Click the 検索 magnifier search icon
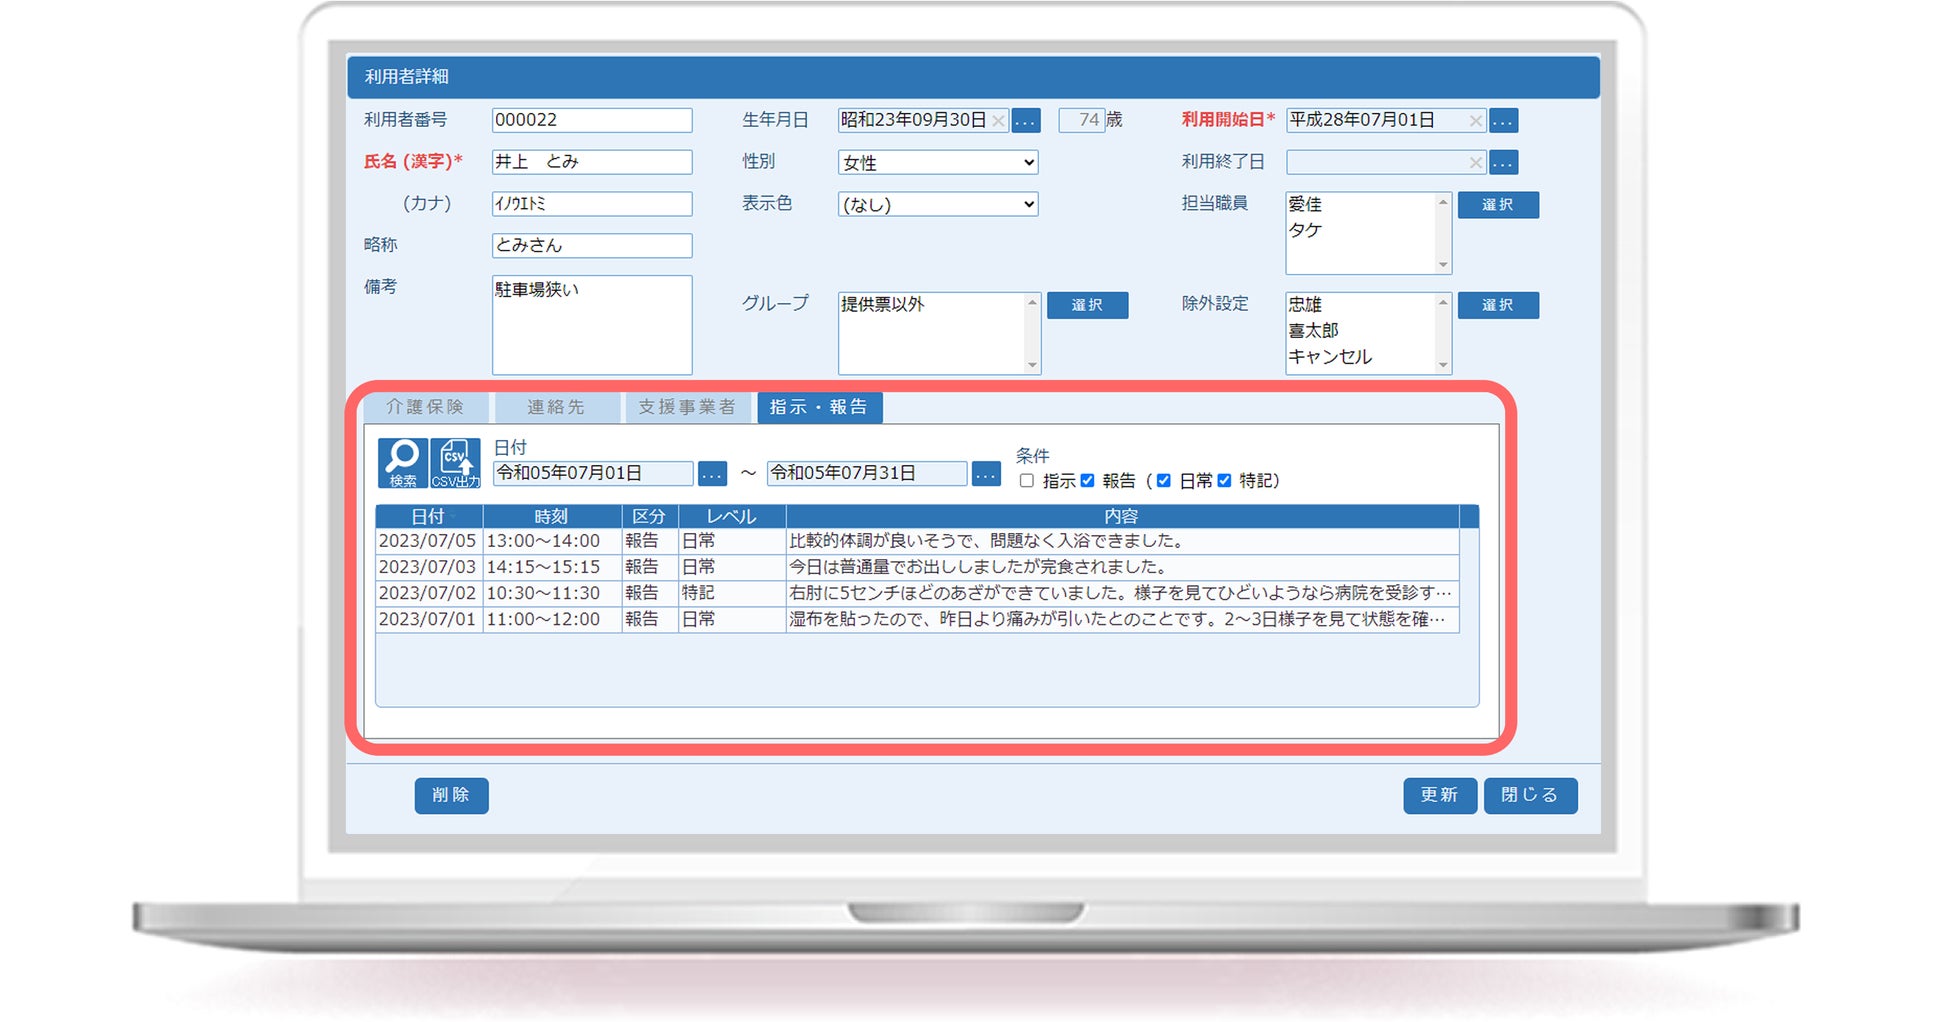This screenshot has width=1950, height=1022. (x=403, y=463)
